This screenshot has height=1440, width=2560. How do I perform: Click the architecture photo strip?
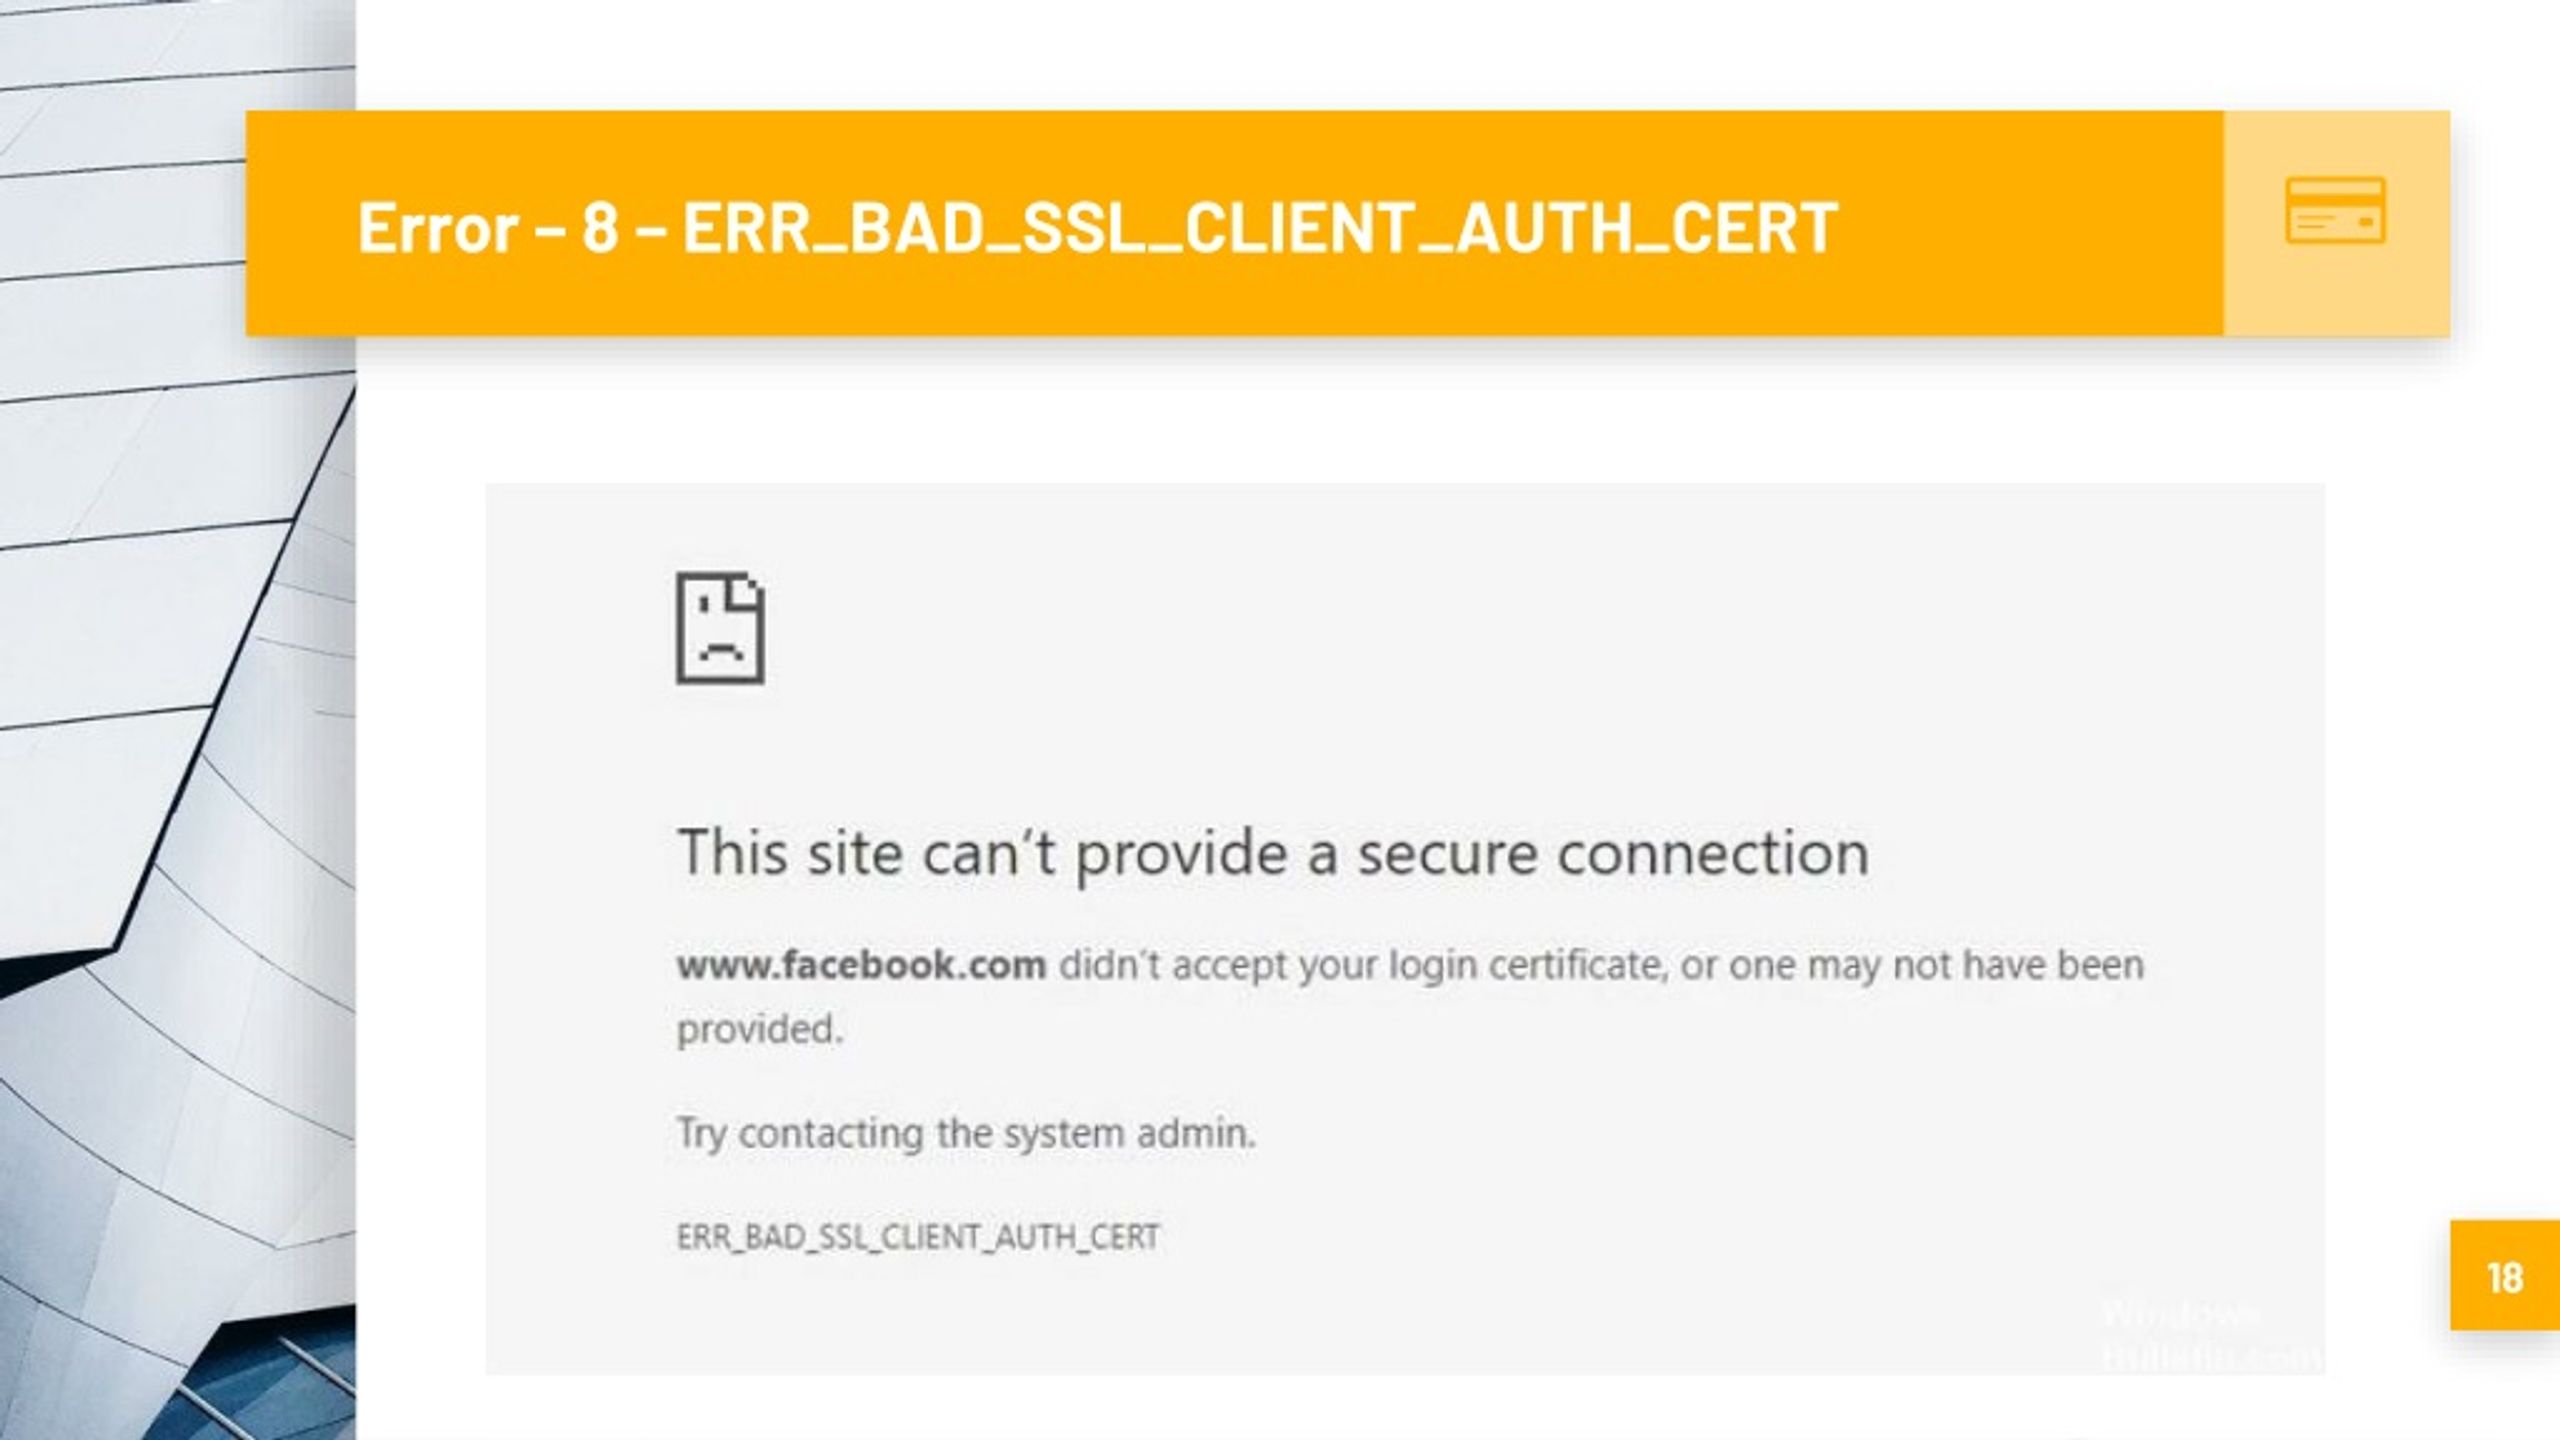(x=177, y=720)
